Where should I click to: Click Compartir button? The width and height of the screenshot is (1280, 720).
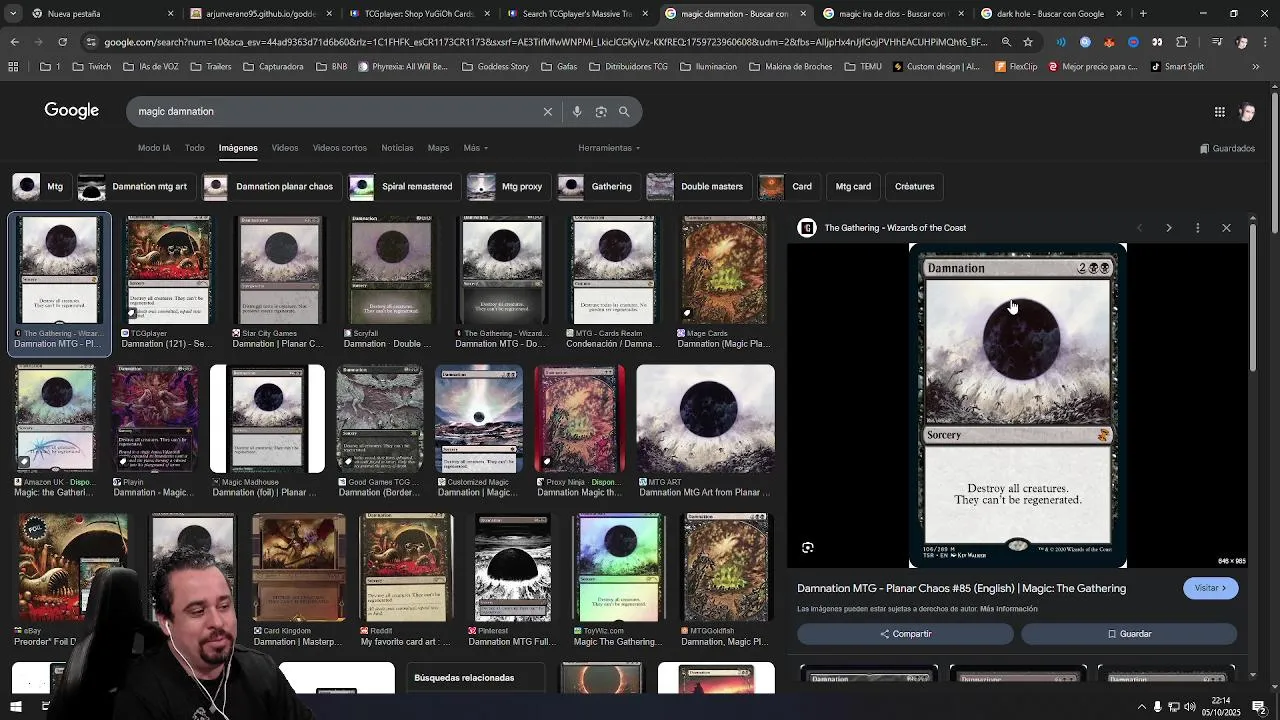[905, 634]
